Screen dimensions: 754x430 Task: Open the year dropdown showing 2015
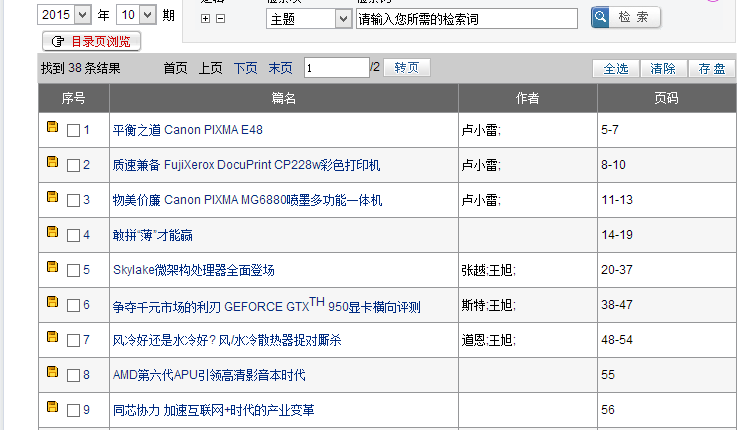coord(64,15)
